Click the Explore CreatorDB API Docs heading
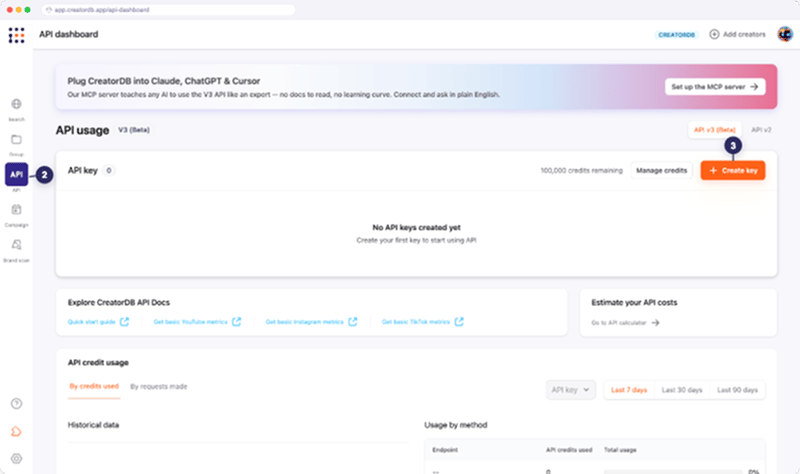Image resolution: width=800 pixels, height=474 pixels. pyautogui.click(x=119, y=303)
